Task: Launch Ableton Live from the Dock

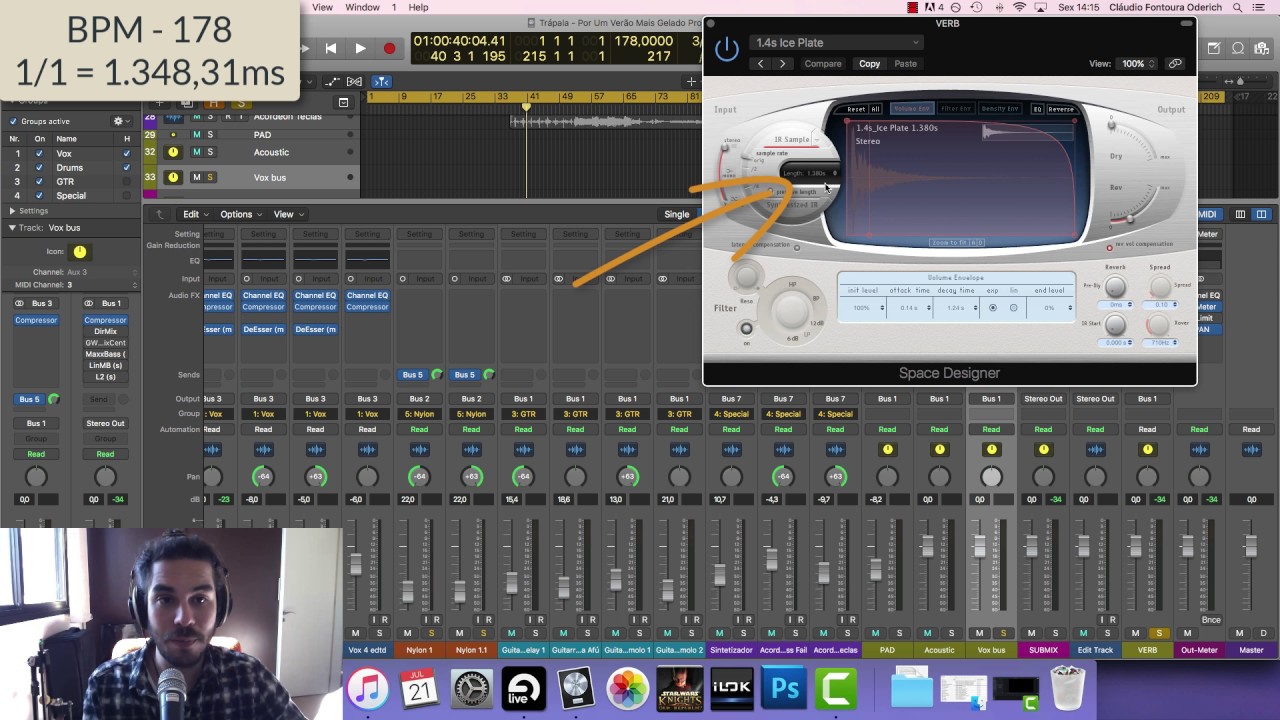Action: [x=524, y=688]
